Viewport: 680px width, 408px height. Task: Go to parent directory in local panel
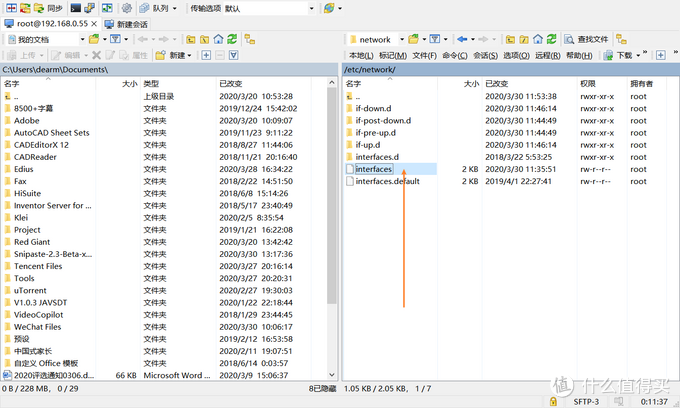tap(190, 39)
